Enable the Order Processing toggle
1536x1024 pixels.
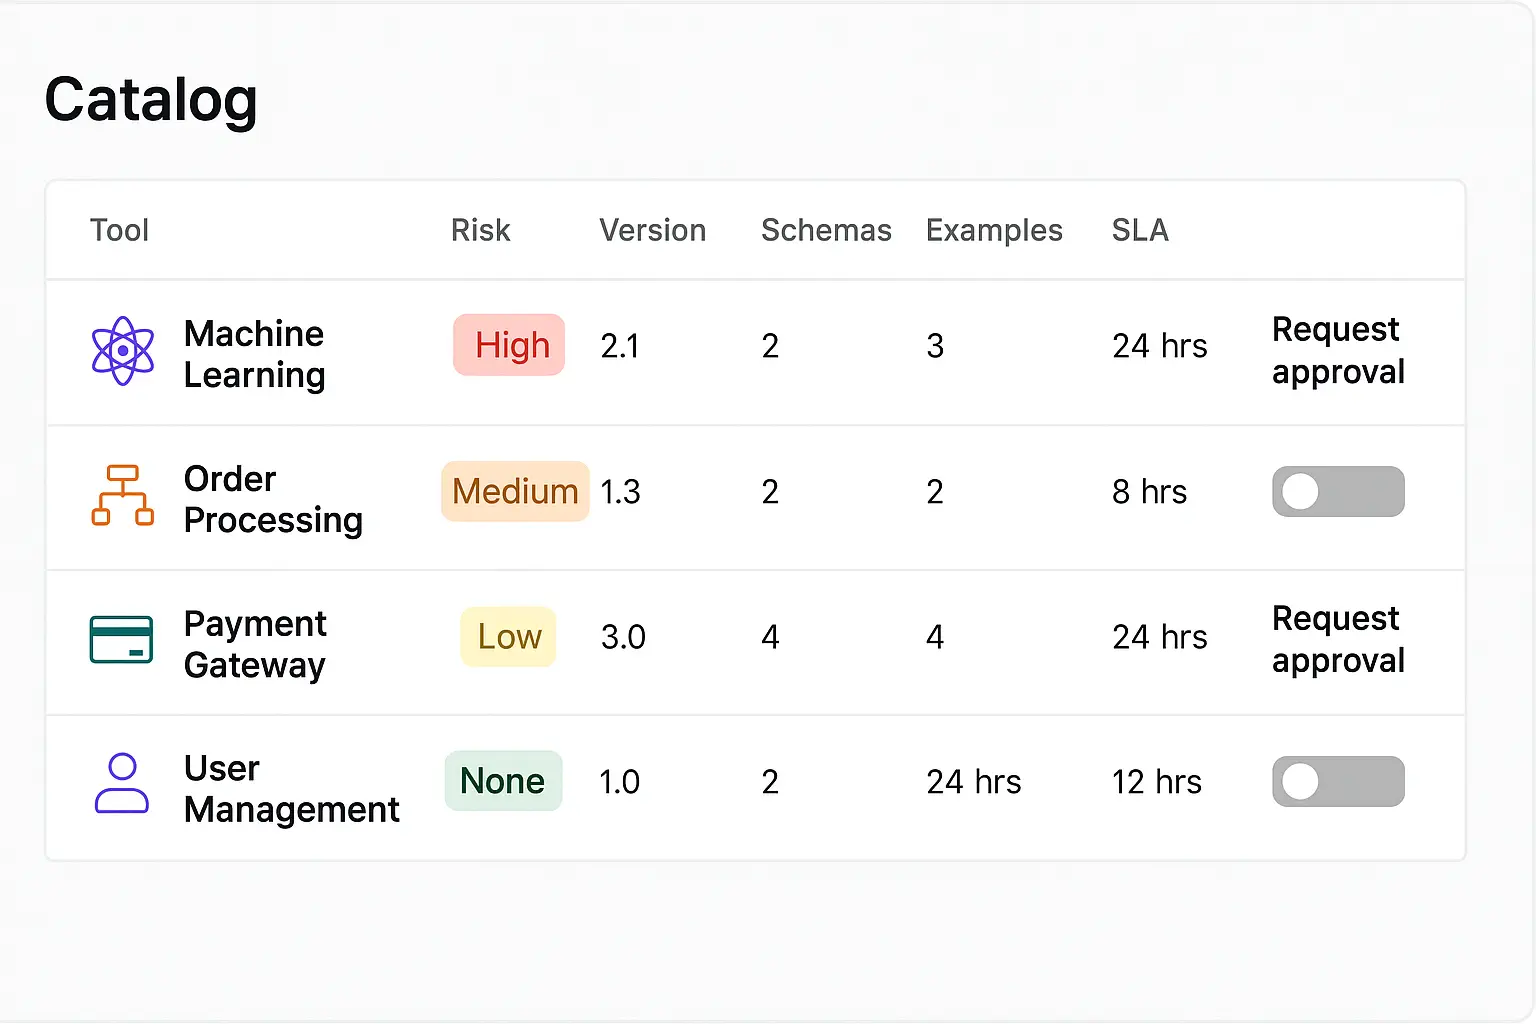1338,491
